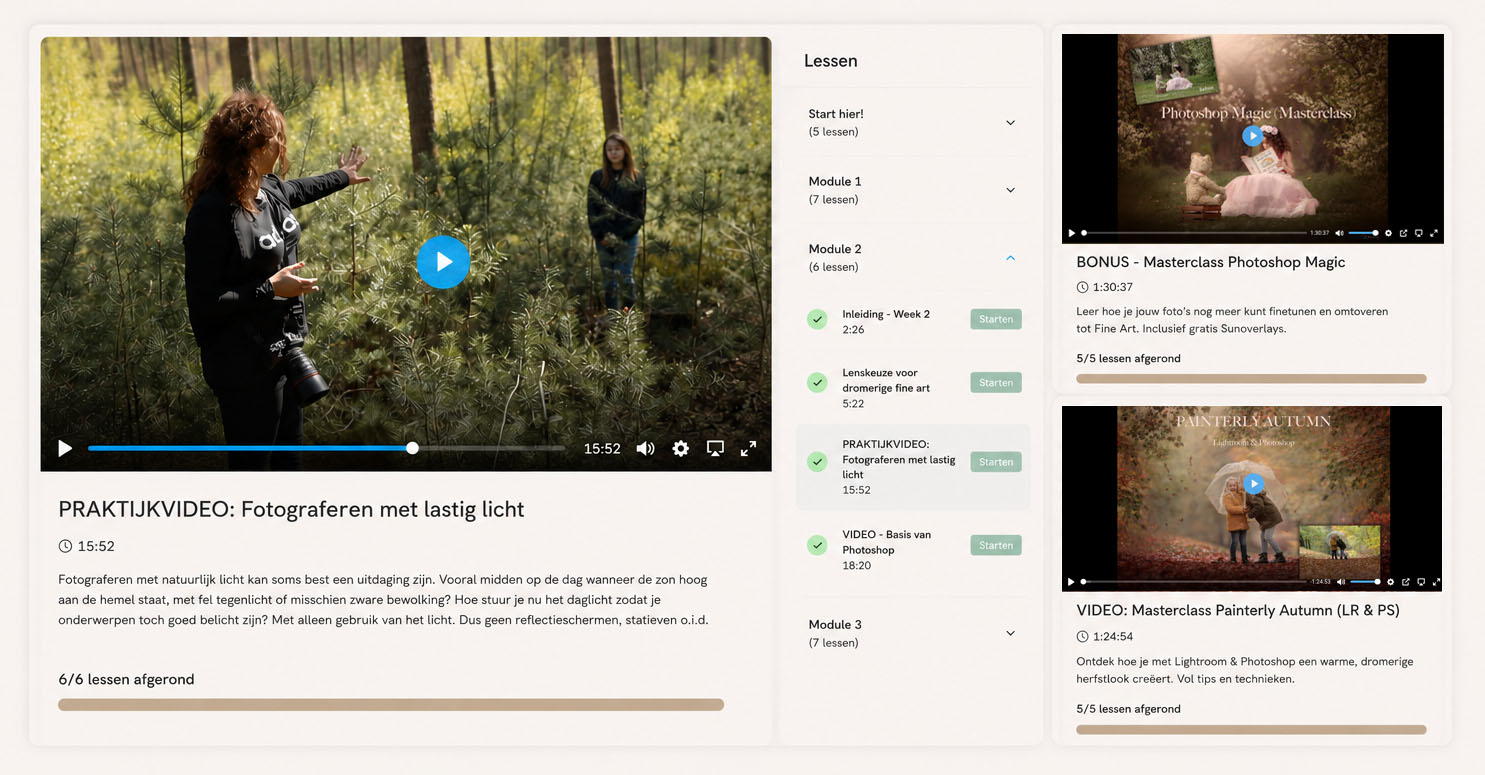
Task: Open settings gear on Photoshop Magic video
Action: tap(1388, 233)
